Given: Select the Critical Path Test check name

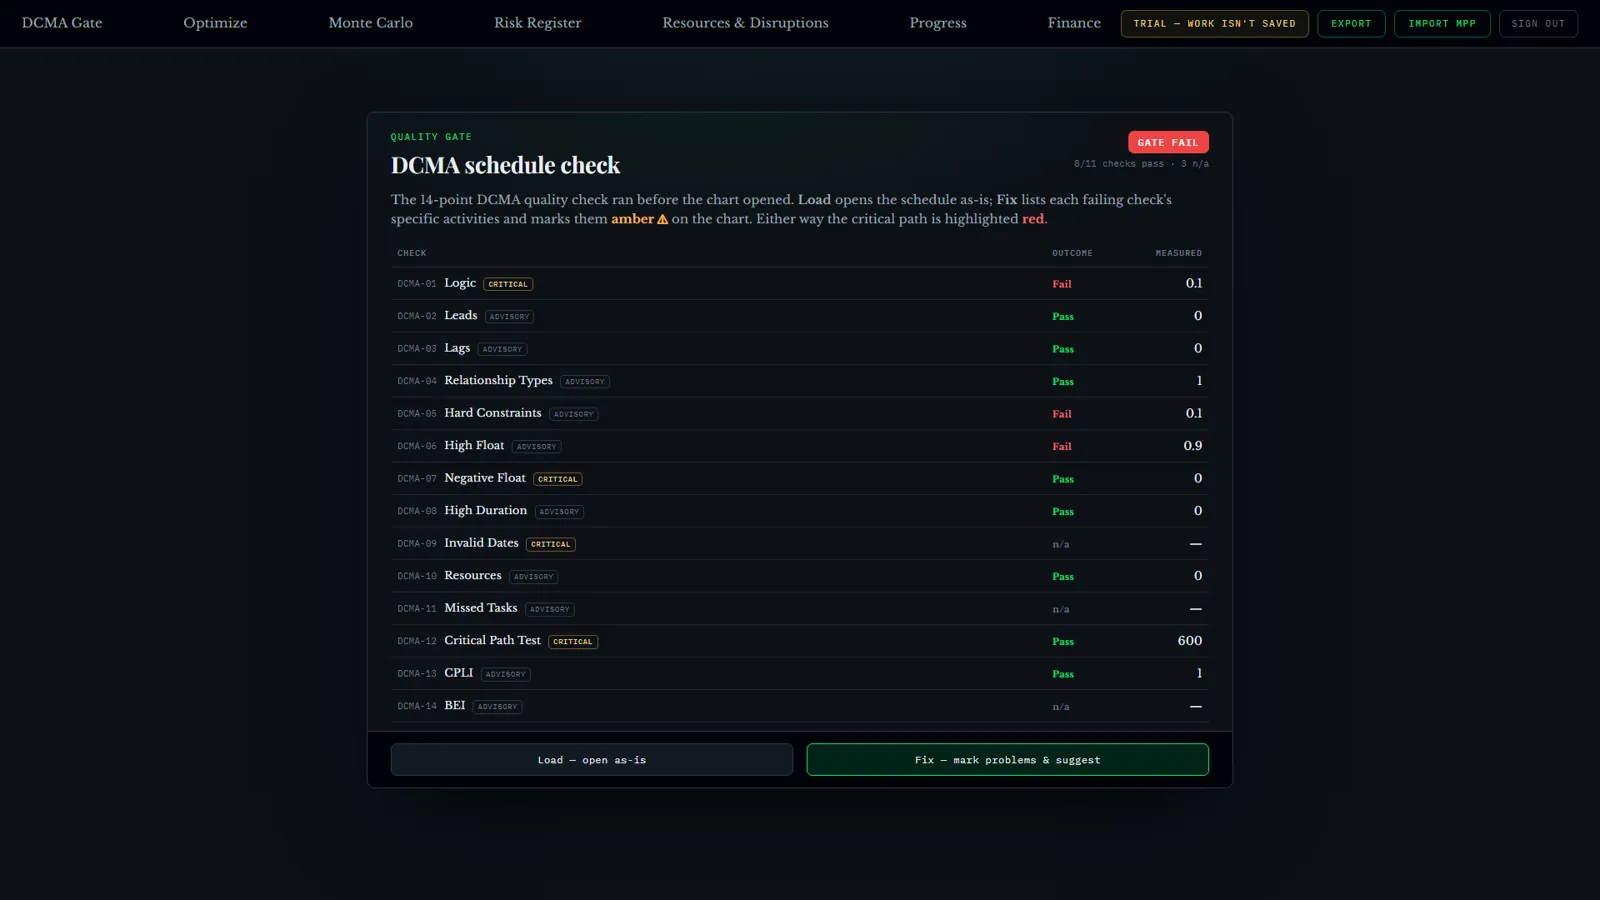Looking at the screenshot, I should click(492, 641).
